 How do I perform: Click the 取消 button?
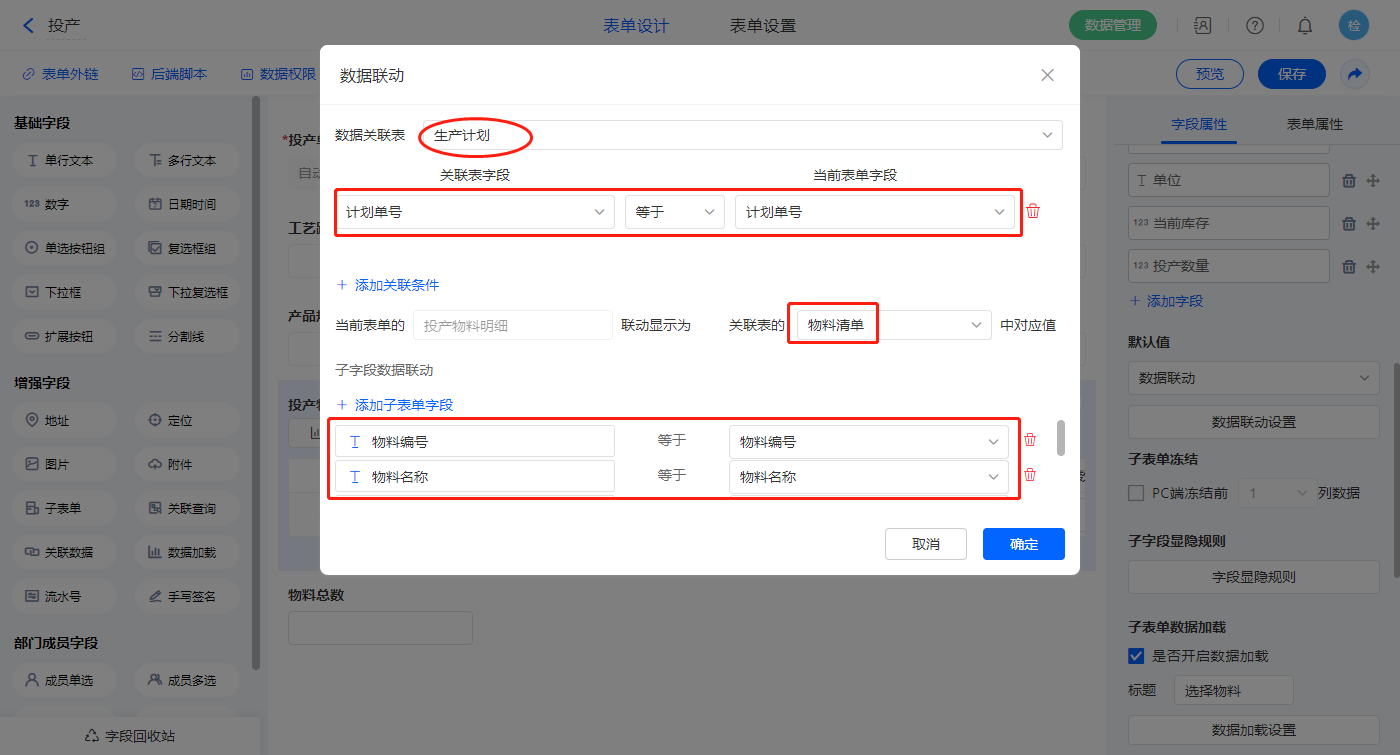(x=925, y=544)
